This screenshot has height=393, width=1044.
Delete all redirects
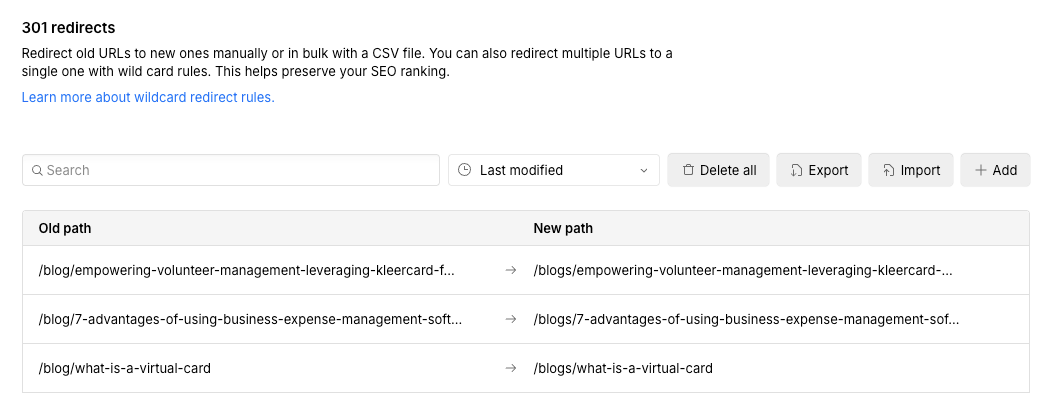718,170
